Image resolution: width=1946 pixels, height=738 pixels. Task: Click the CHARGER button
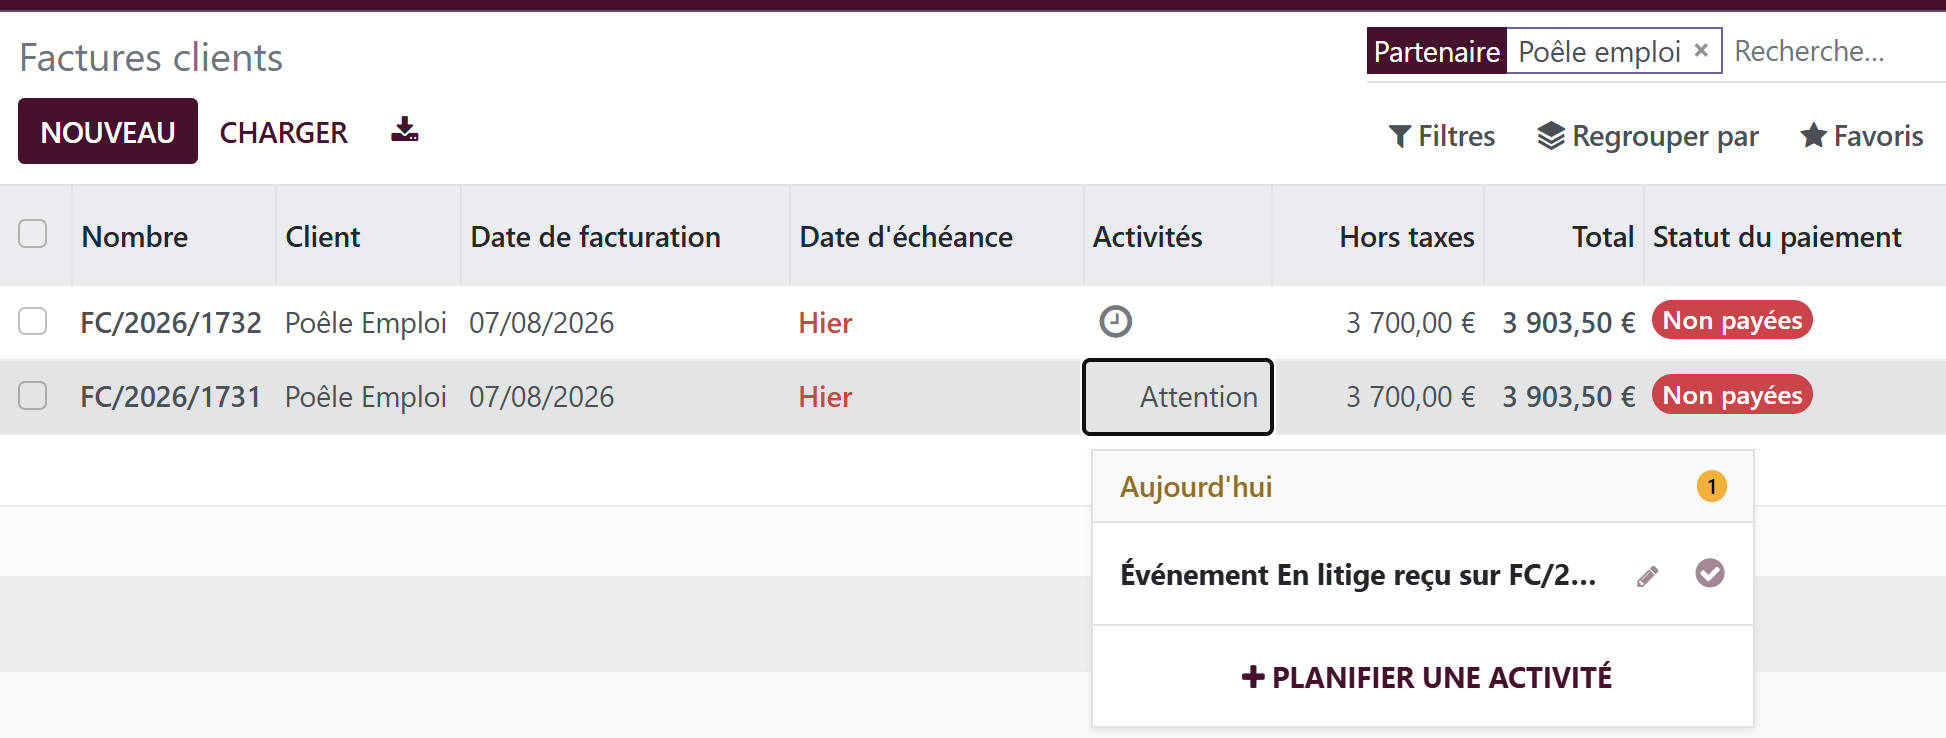283,132
